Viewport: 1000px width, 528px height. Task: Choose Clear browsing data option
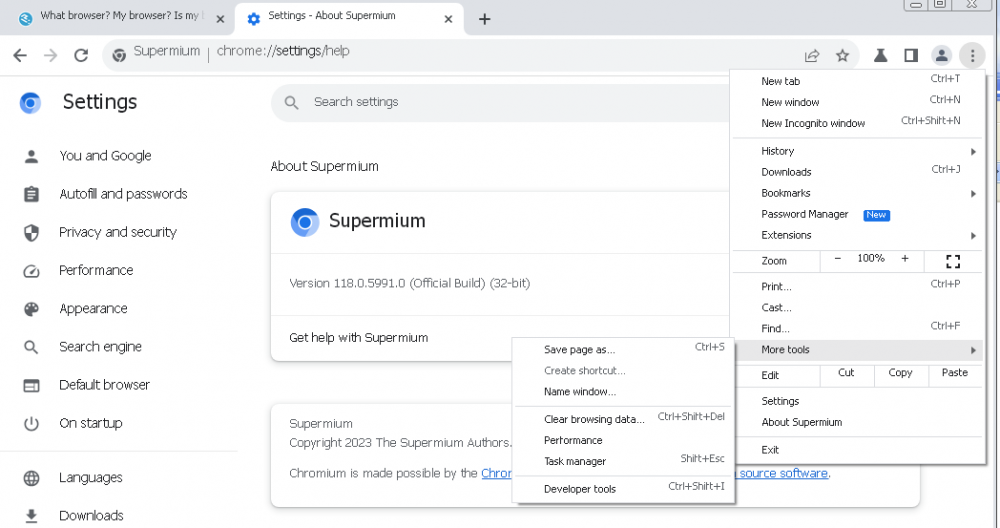coord(594,419)
